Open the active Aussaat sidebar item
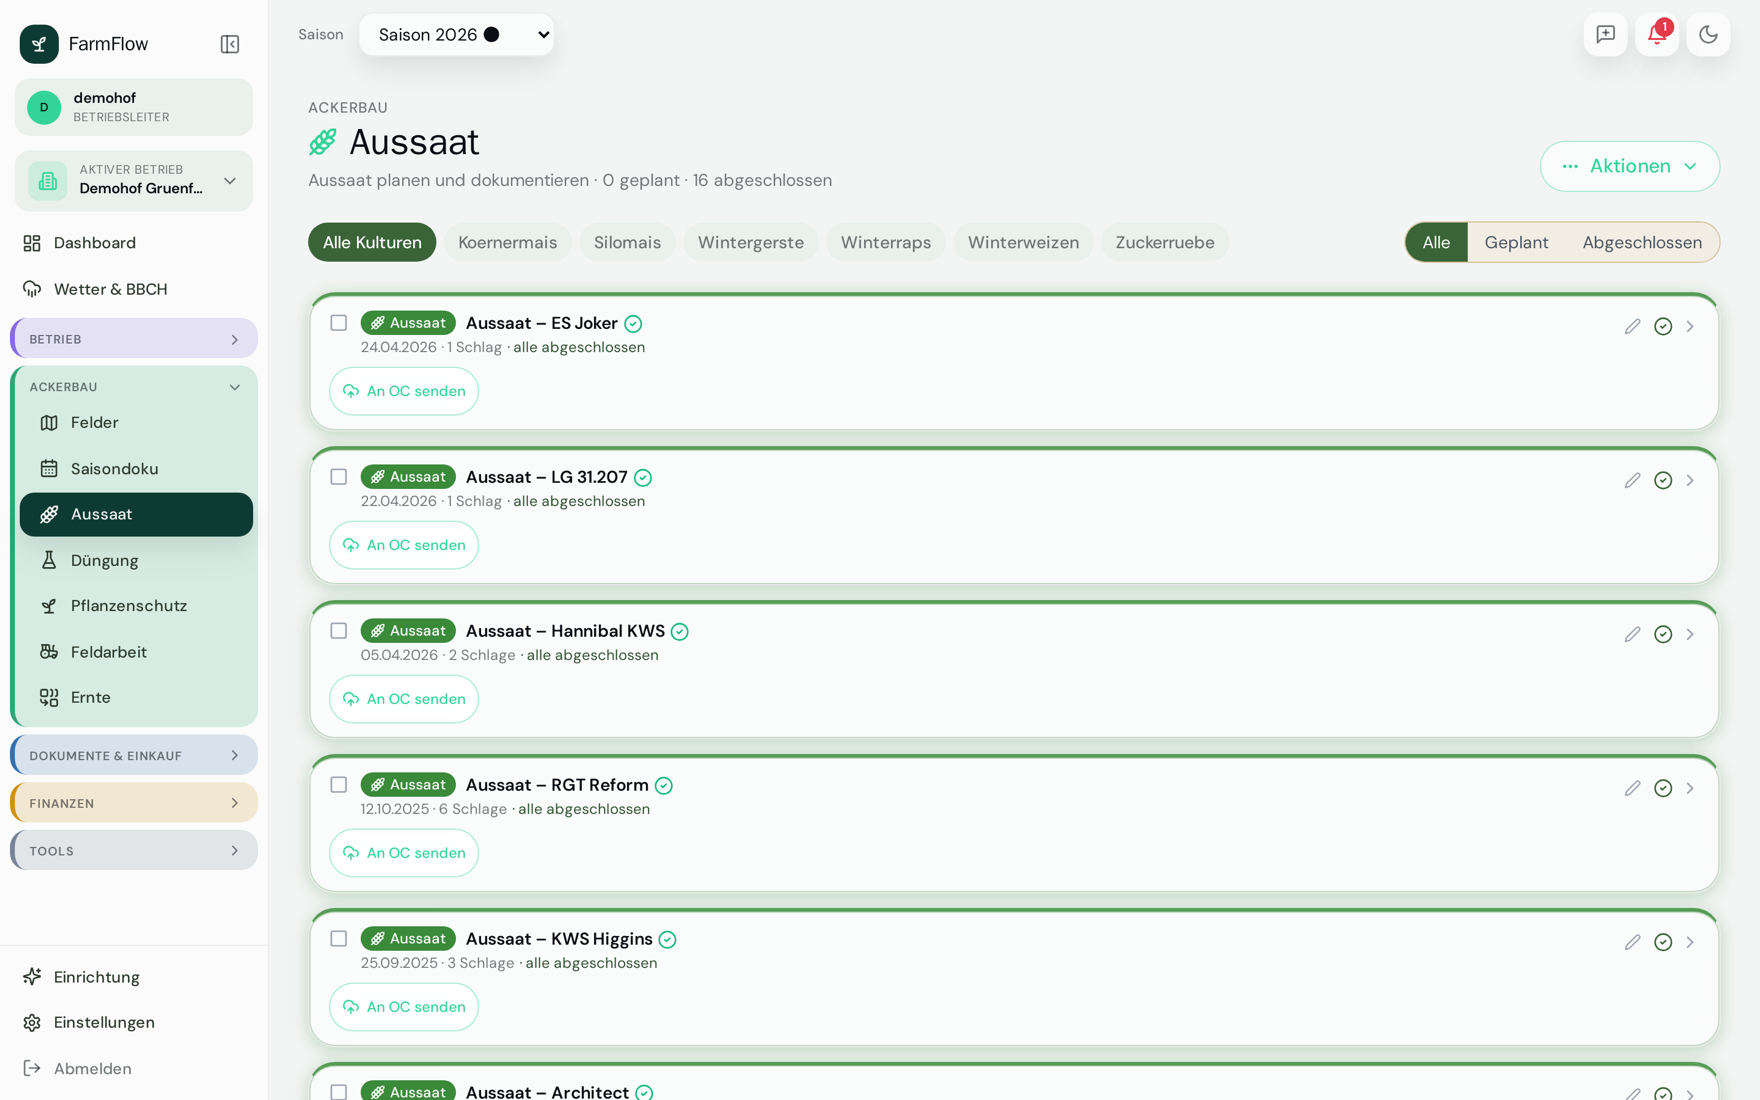Image resolution: width=1760 pixels, height=1100 pixels. 136,515
